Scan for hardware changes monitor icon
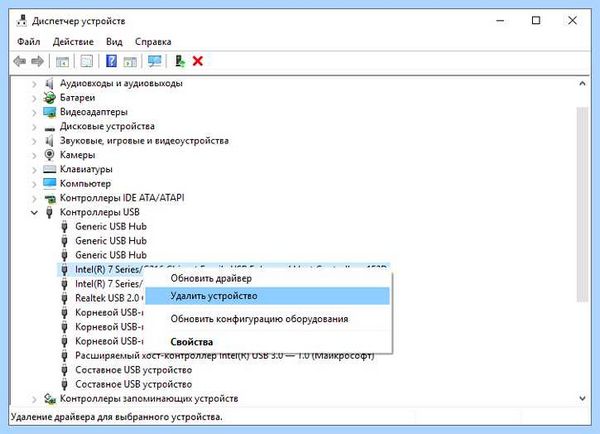Screen dimensions: 600x434 [x=155, y=61]
